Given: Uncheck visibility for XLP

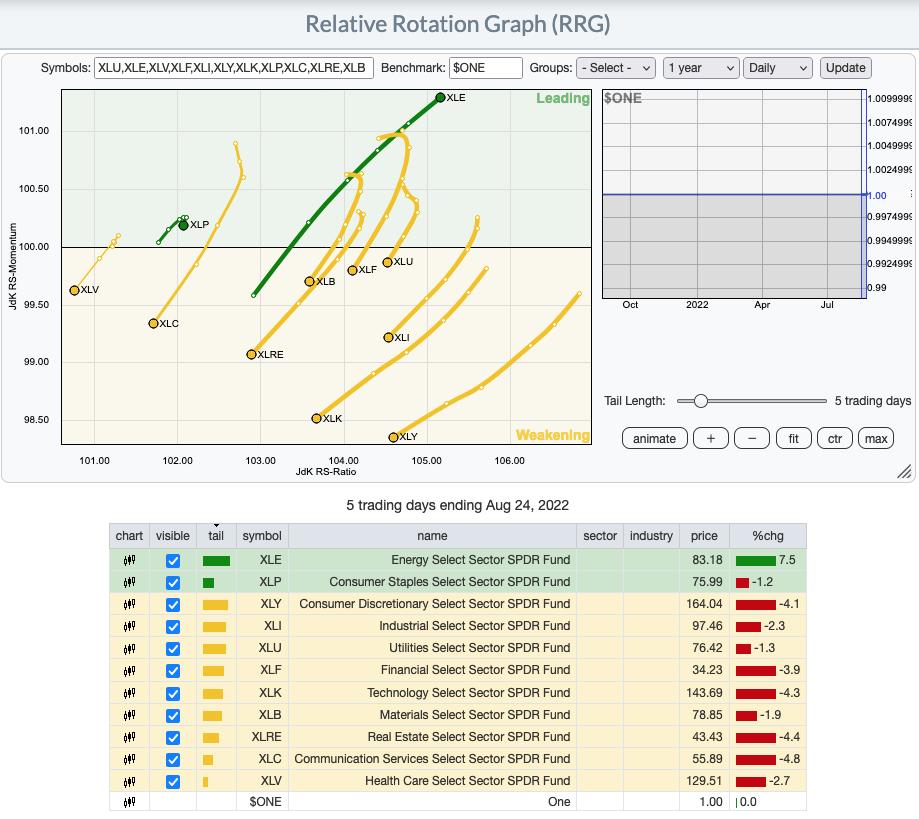Looking at the screenshot, I should click(173, 583).
